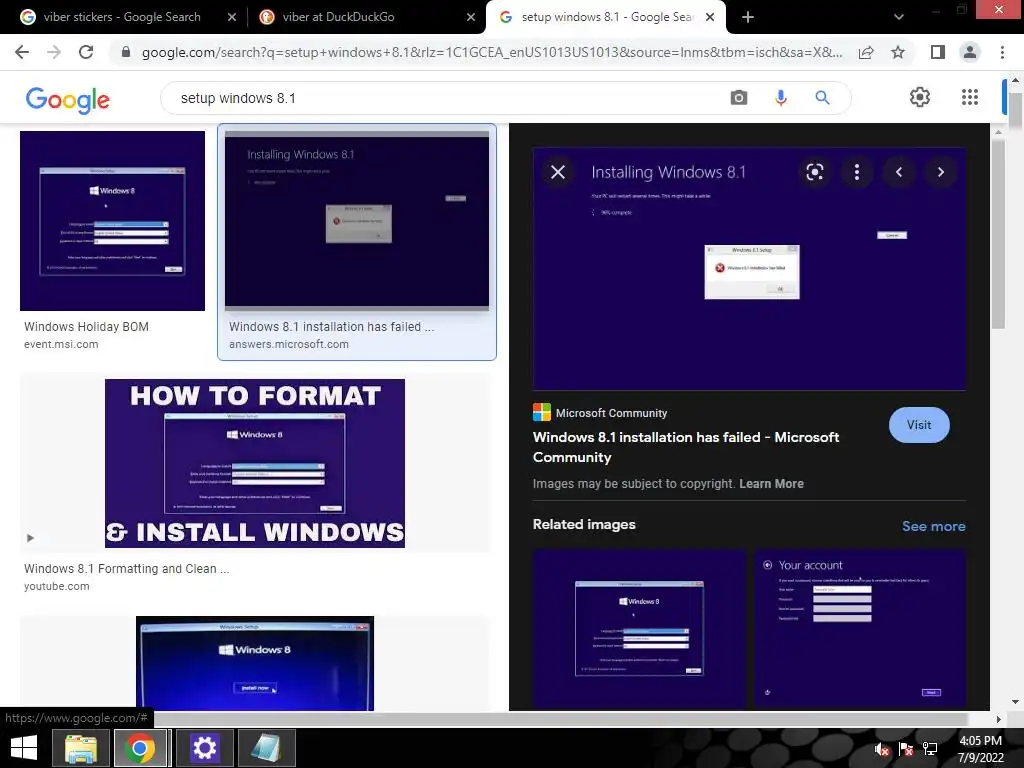This screenshot has width=1024, height=768.
Task: Click answers.microsoft.com source text
Action: (289, 344)
